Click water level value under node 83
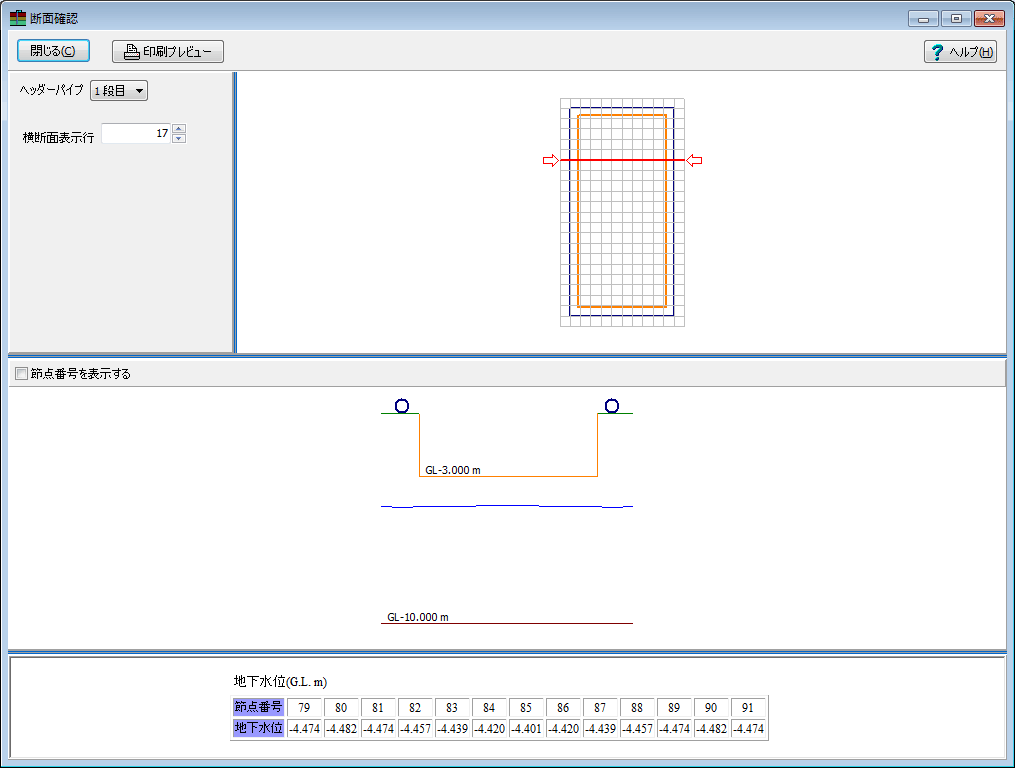Screen dimensions: 1015x768 [x=452, y=728]
